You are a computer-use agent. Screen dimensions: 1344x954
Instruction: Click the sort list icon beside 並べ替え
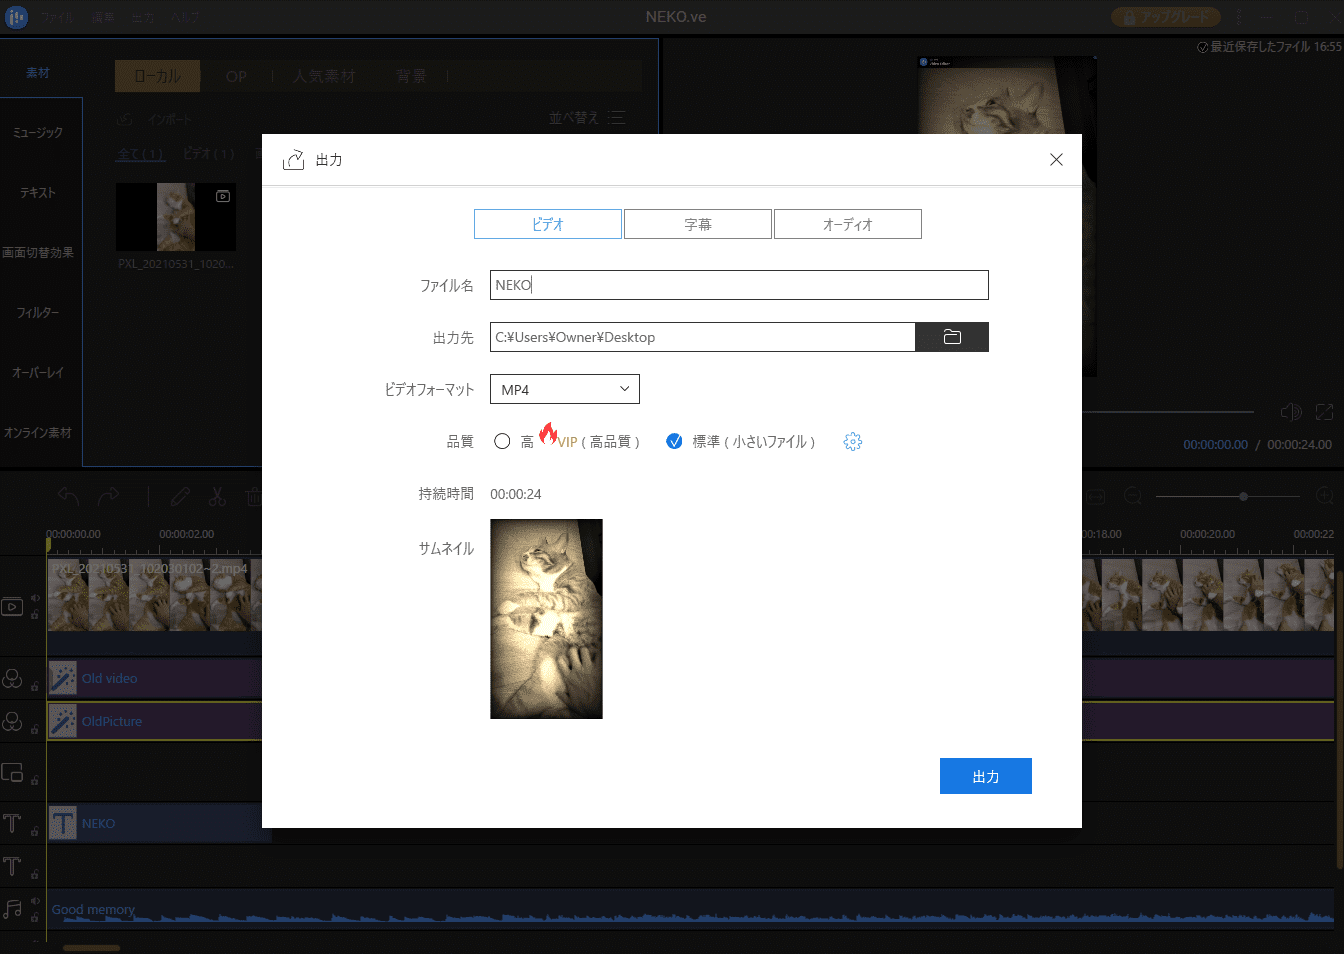[x=617, y=118]
